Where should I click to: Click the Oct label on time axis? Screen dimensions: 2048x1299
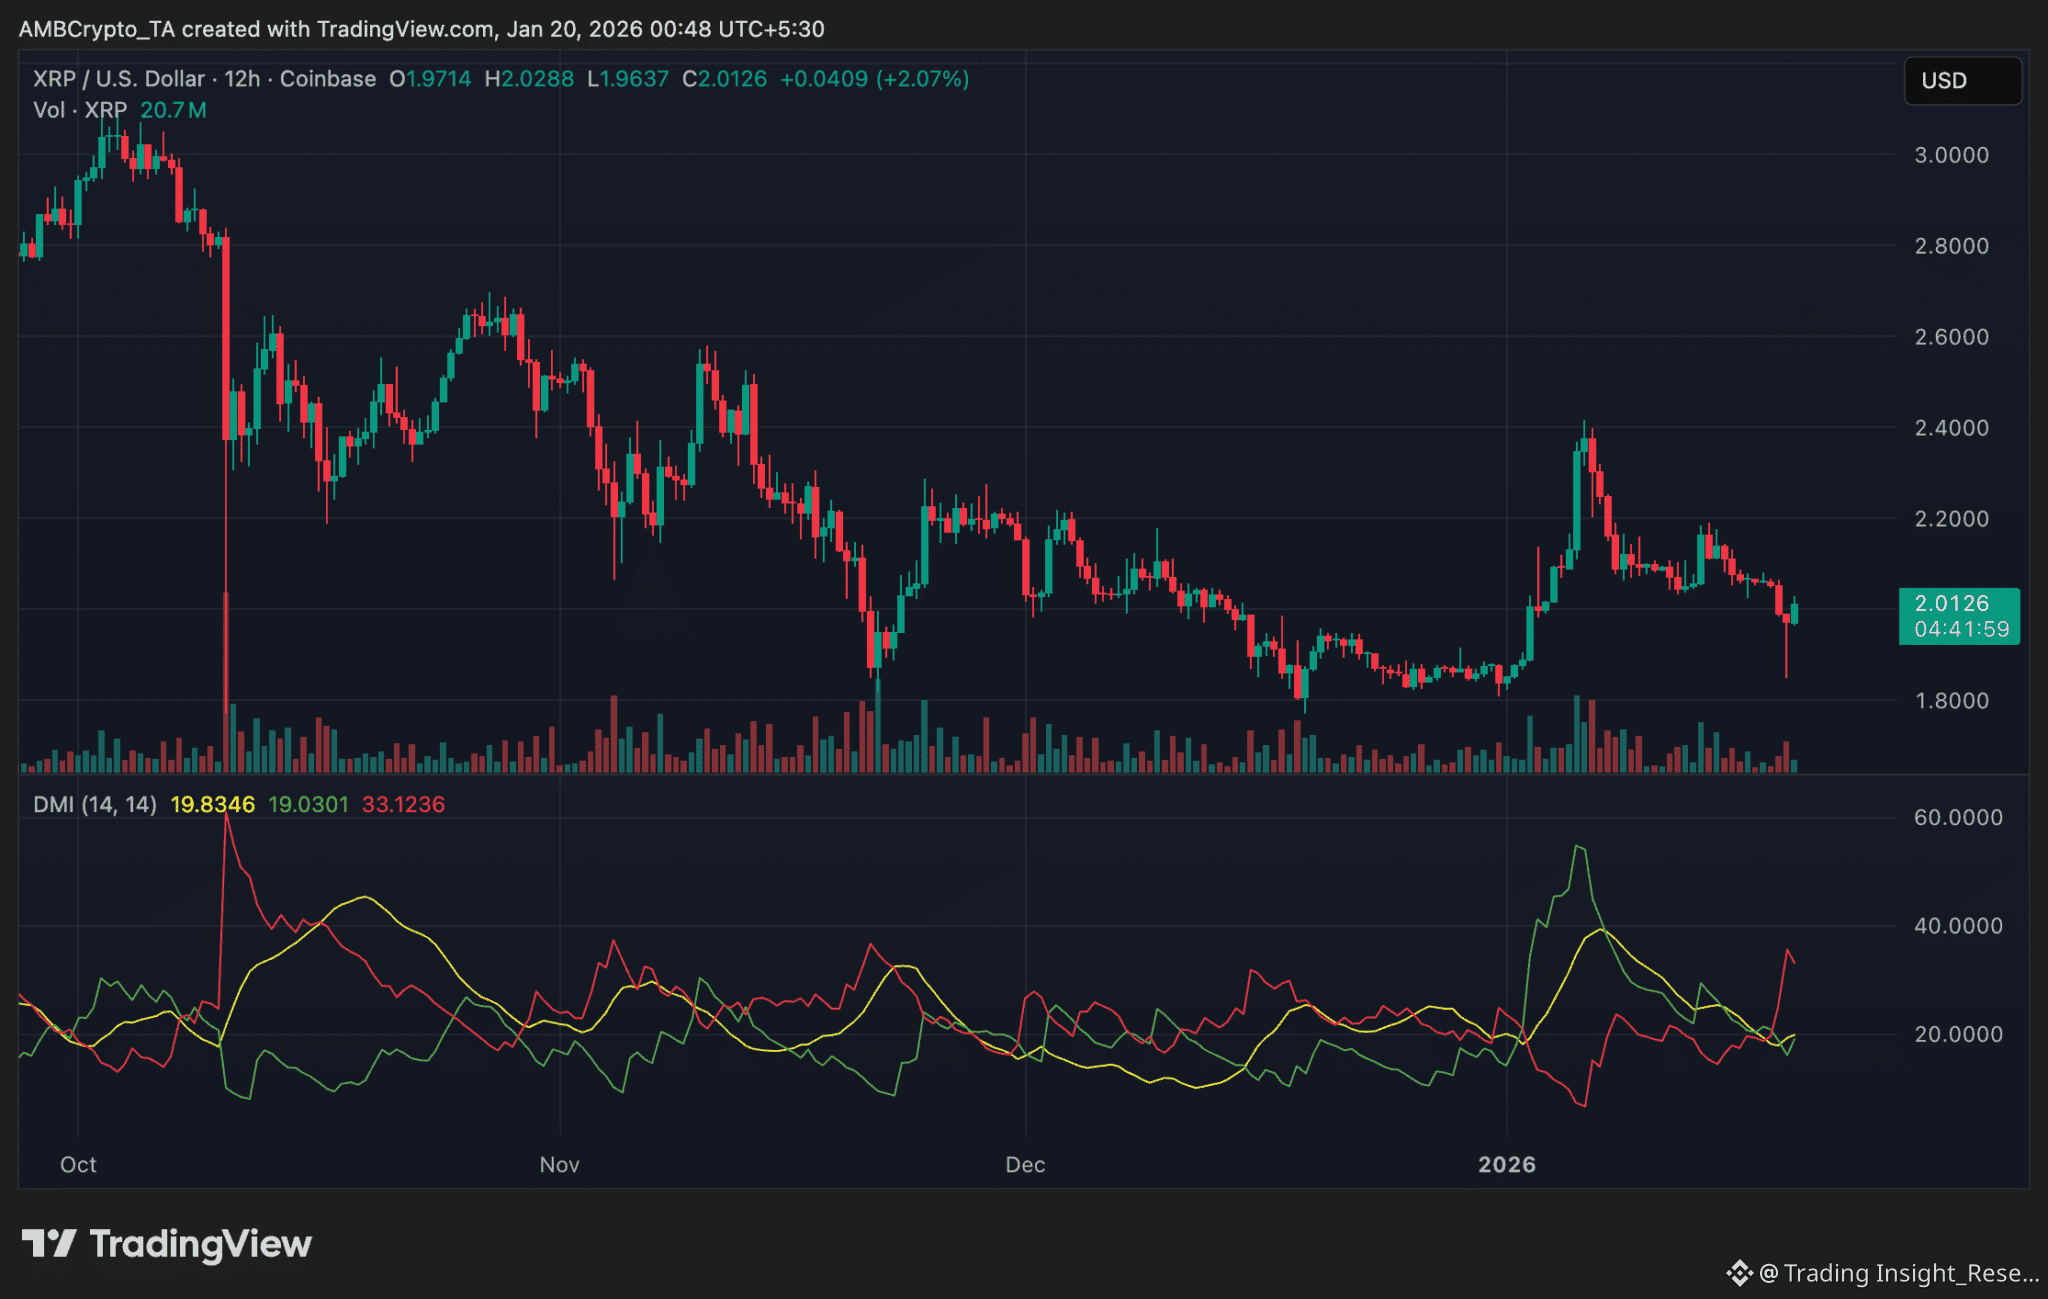(78, 1164)
